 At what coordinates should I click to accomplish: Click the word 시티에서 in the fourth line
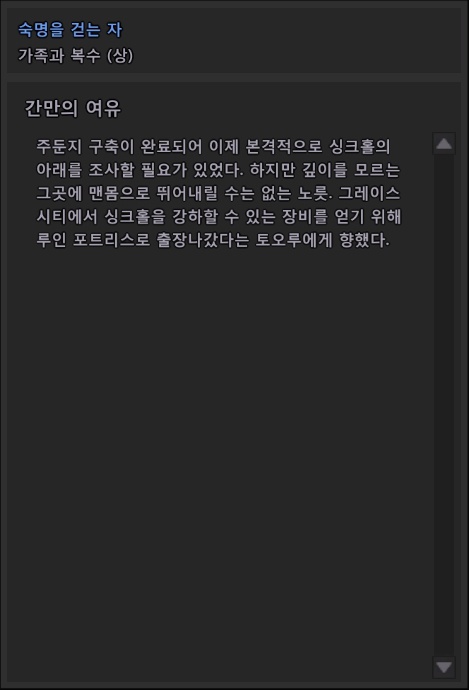(x=66, y=216)
